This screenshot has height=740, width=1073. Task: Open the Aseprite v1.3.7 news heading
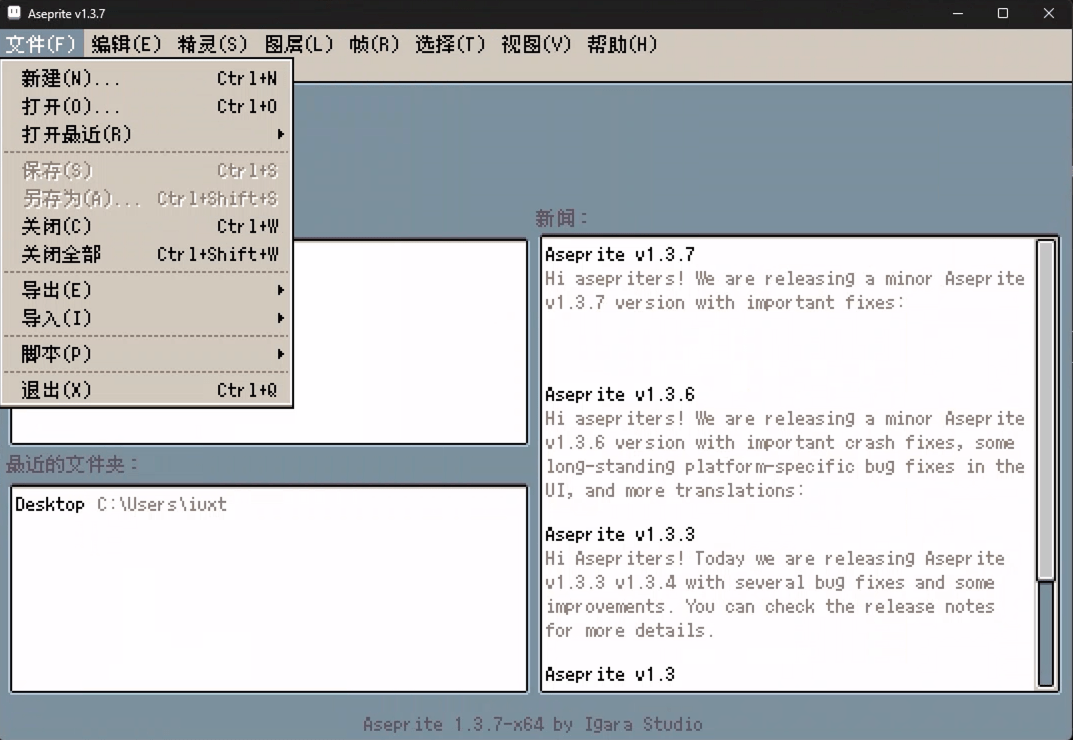coord(619,255)
